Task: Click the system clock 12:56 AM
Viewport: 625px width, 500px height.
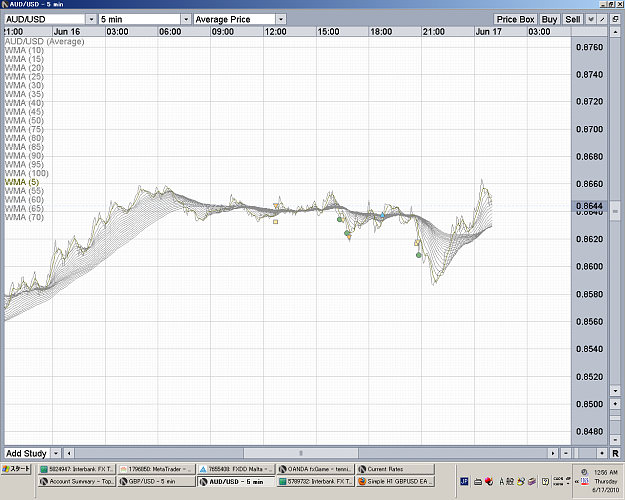Action: coord(605,472)
